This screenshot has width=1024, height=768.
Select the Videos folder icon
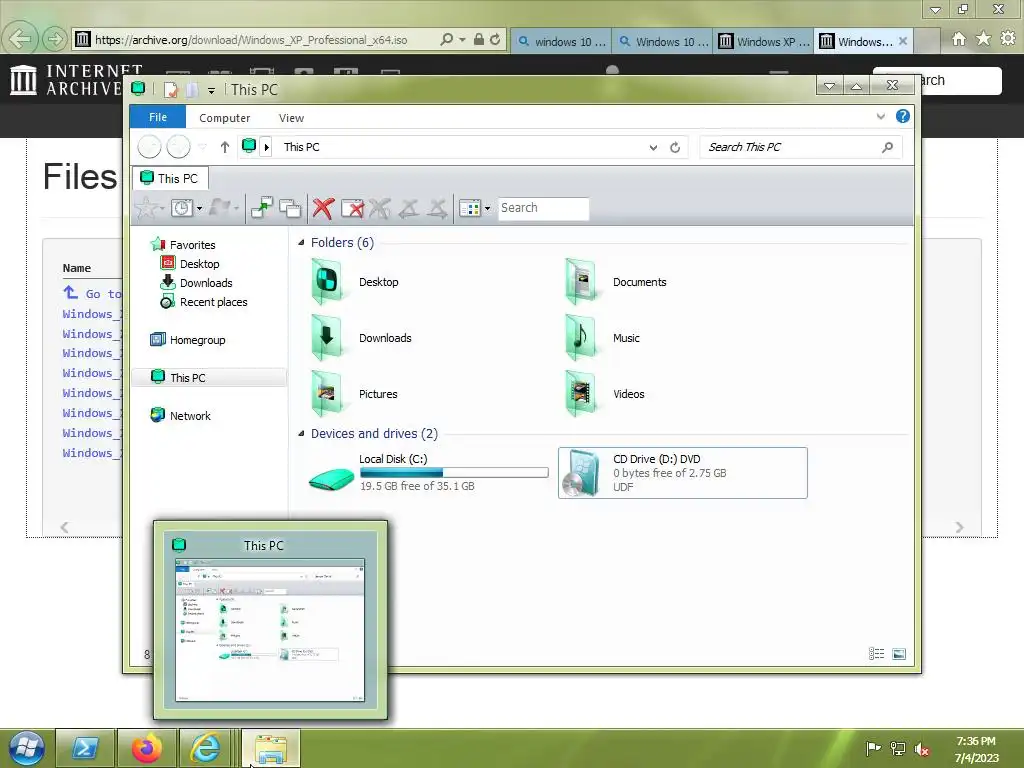click(580, 394)
